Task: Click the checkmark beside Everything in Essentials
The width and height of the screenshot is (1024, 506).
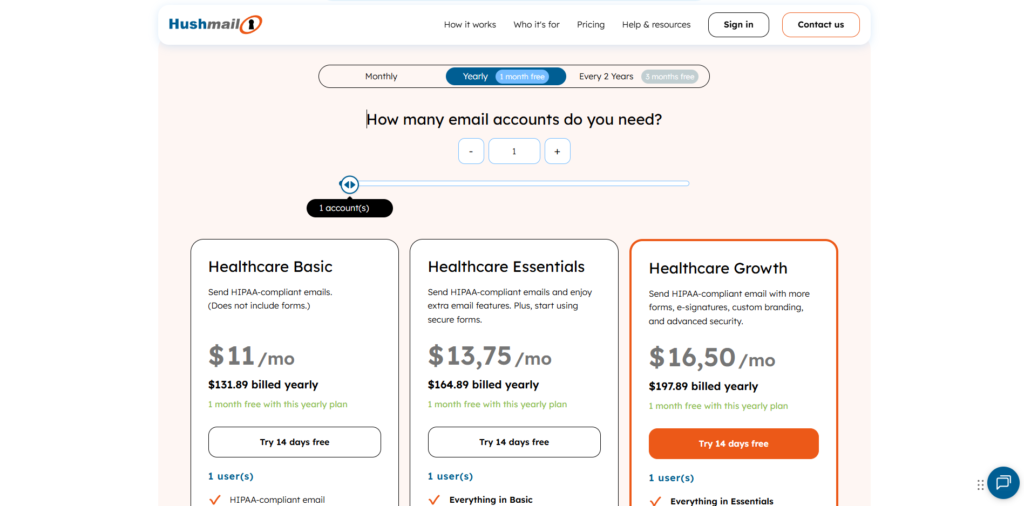Action: pyautogui.click(x=655, y=501)
